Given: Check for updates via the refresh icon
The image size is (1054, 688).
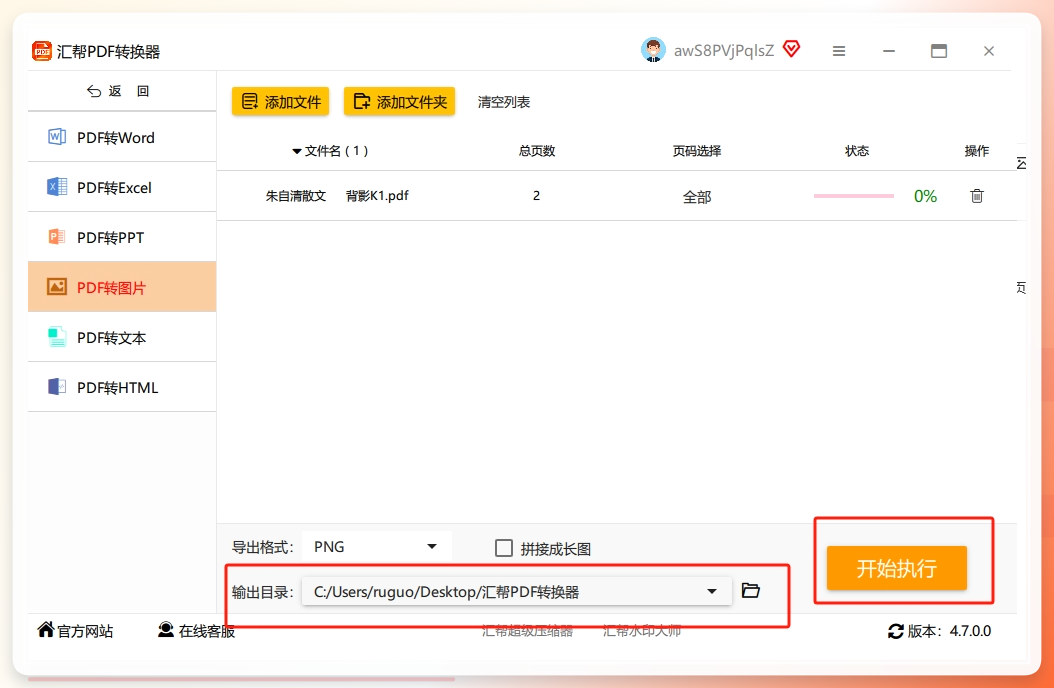Looking at the screenshot, I should click(895, 632).
